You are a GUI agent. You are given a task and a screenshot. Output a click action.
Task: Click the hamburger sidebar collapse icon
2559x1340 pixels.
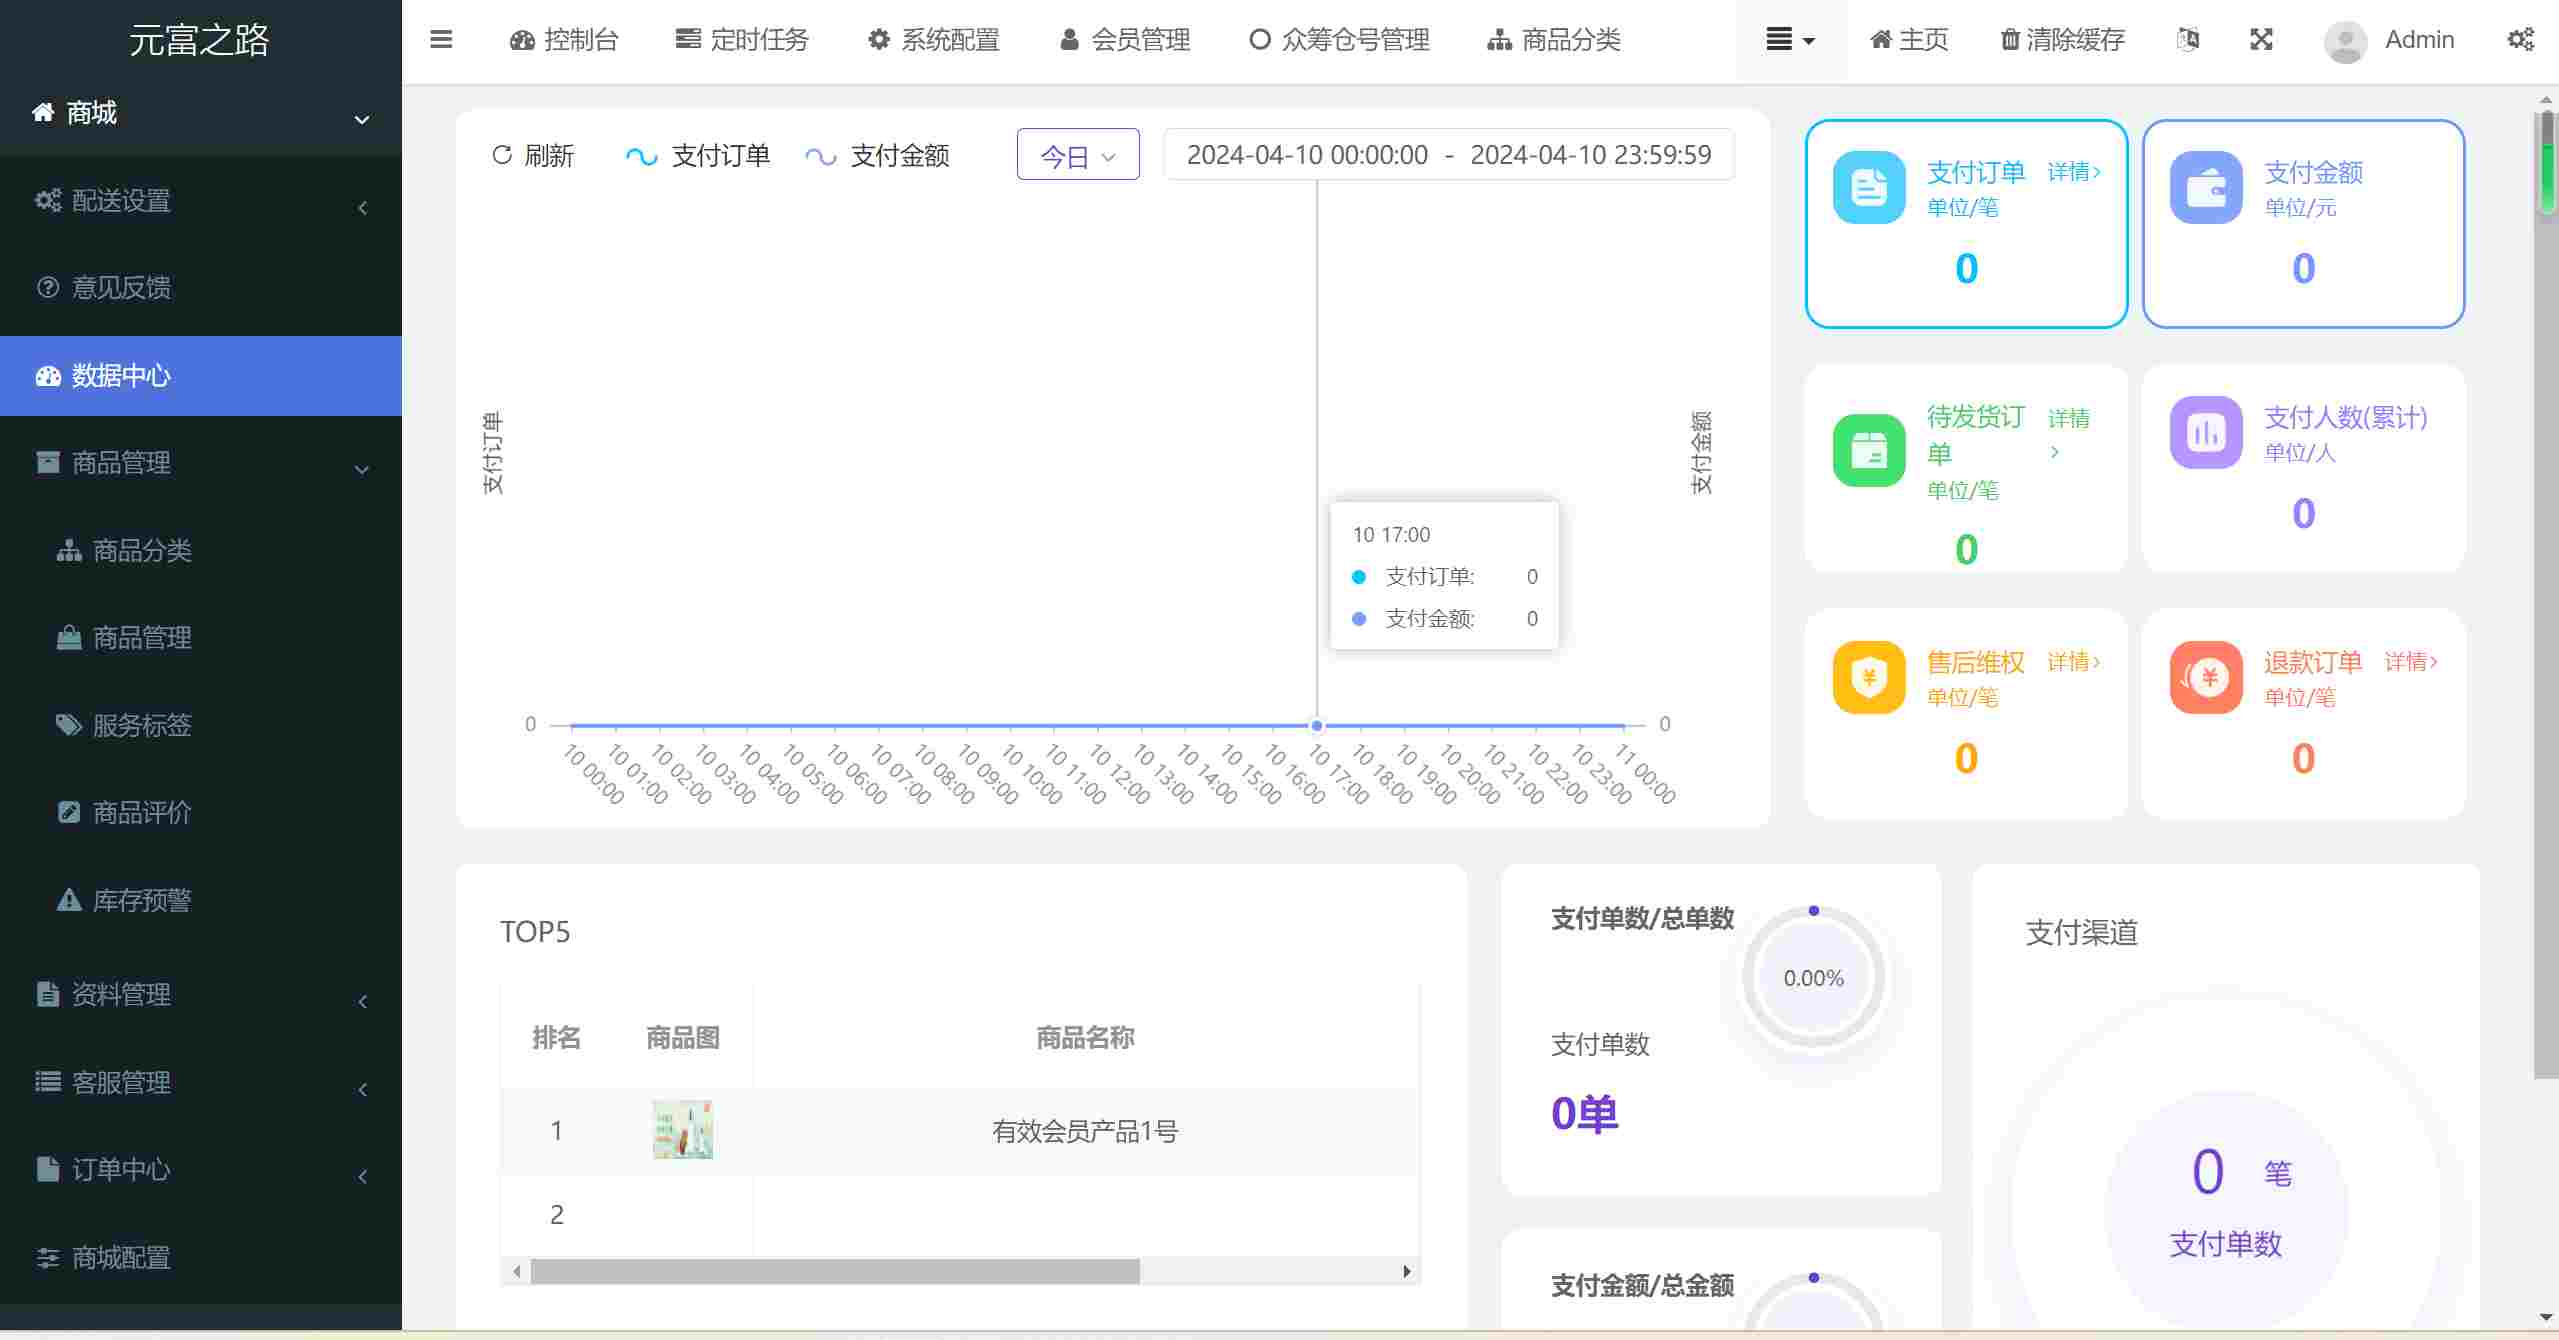click(x=441, y=40)
